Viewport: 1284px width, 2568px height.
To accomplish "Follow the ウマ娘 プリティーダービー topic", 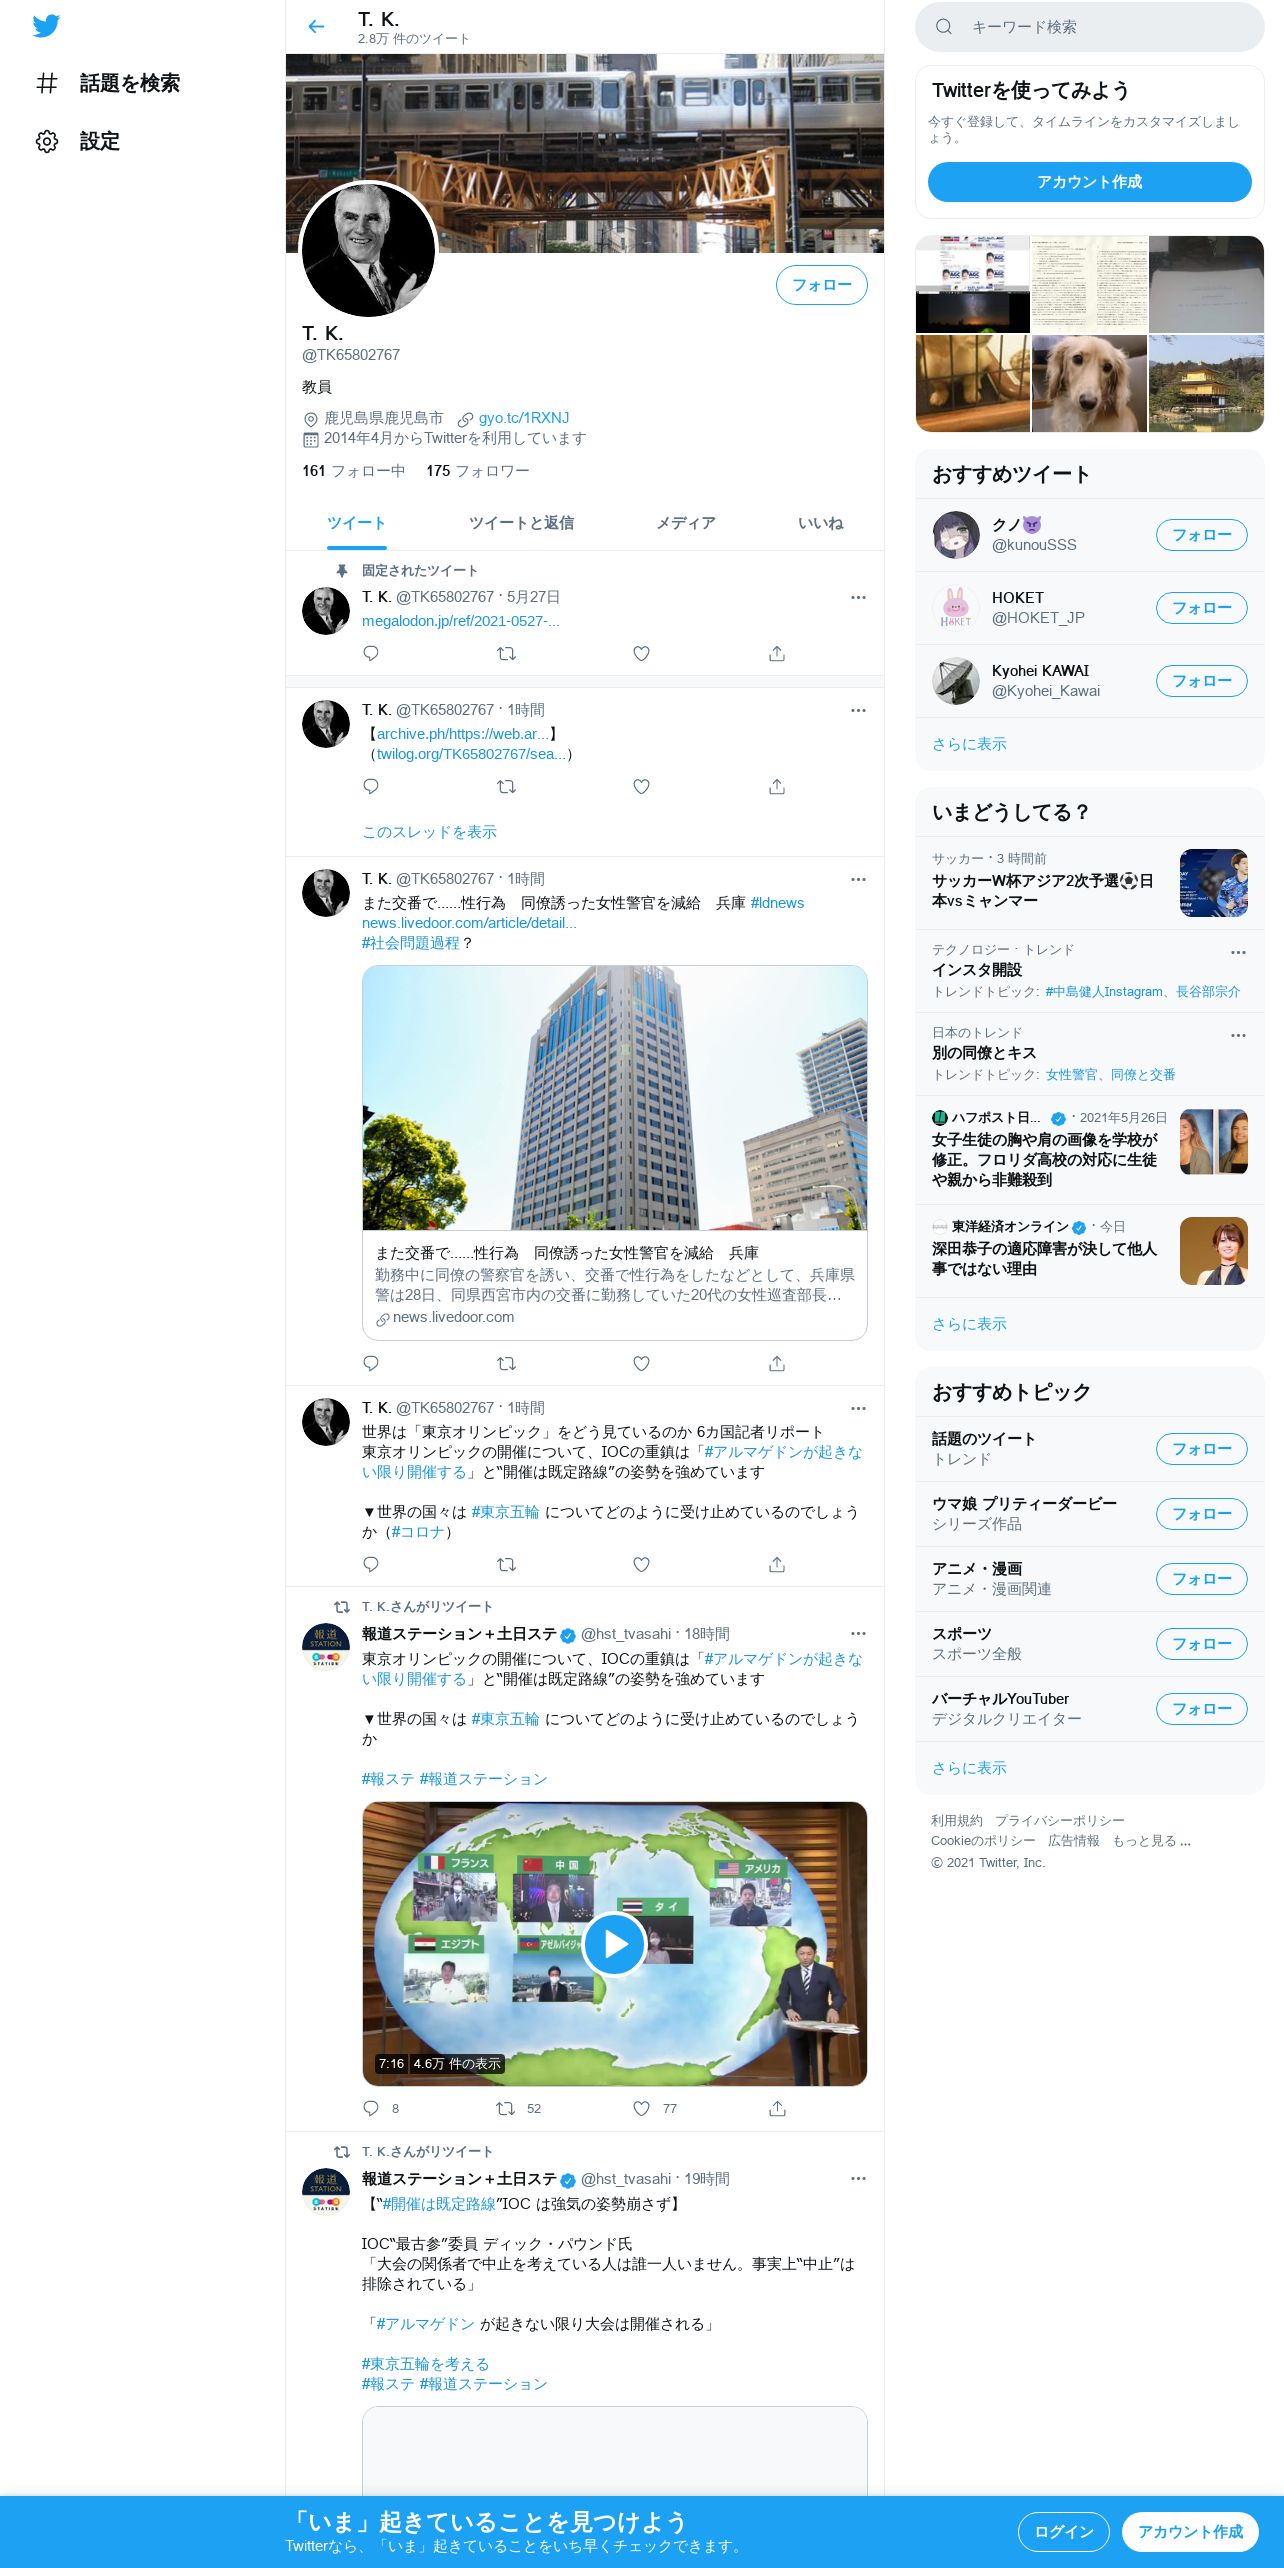I will [x=1201, y=1514].
